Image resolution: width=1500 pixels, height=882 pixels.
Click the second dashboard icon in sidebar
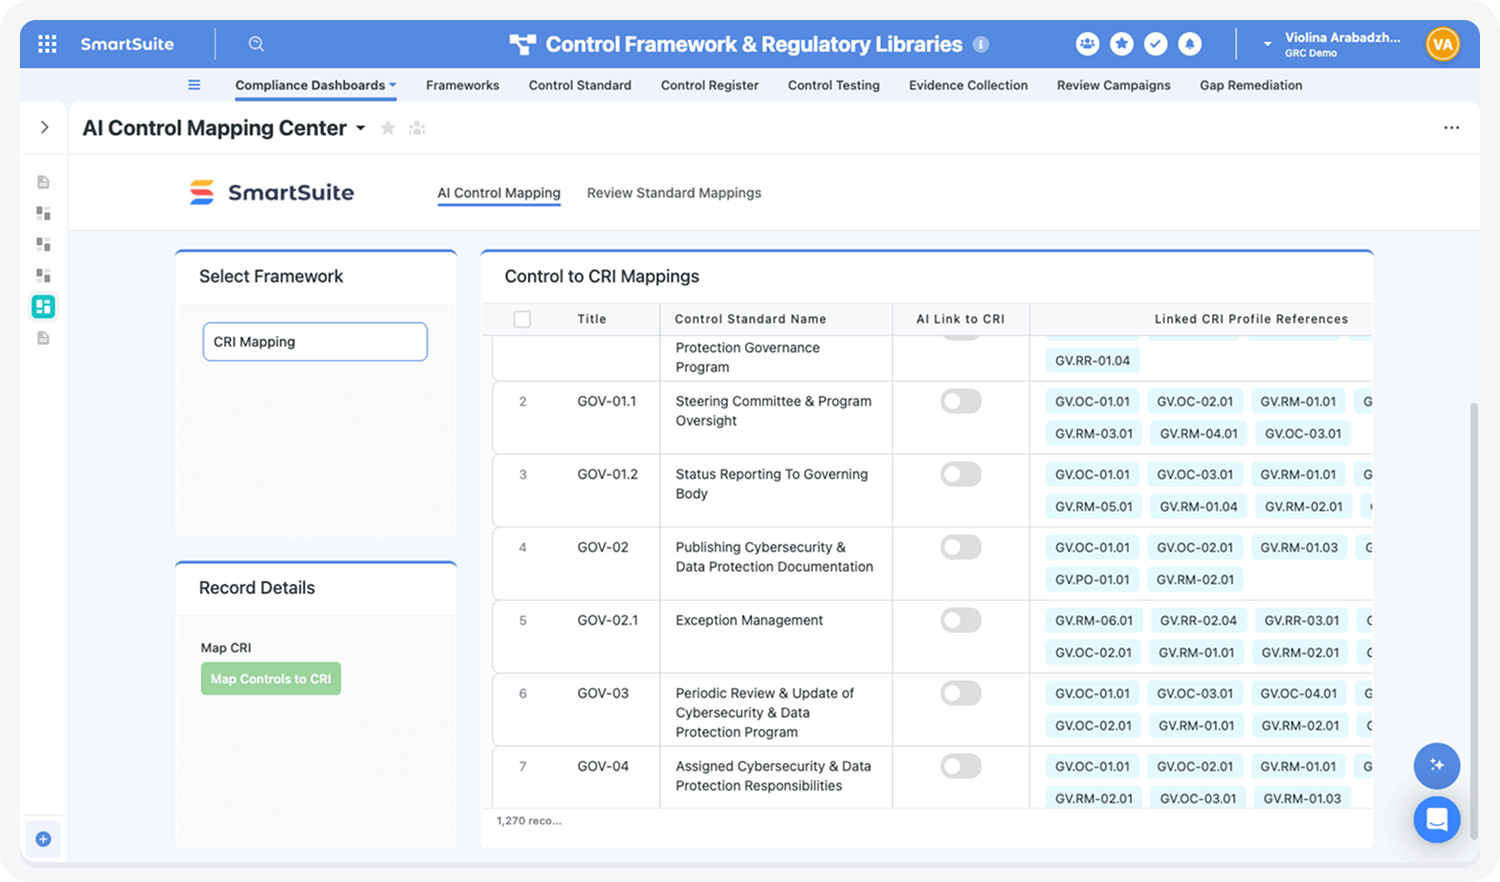tap(43, 213)
